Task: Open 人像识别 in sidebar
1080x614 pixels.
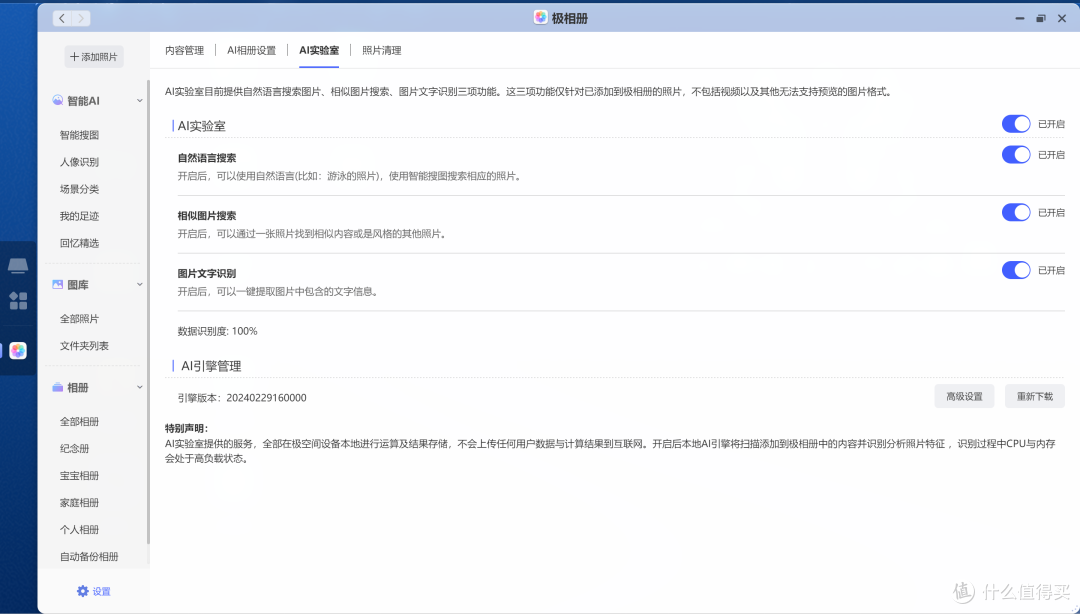Action: 79,162
